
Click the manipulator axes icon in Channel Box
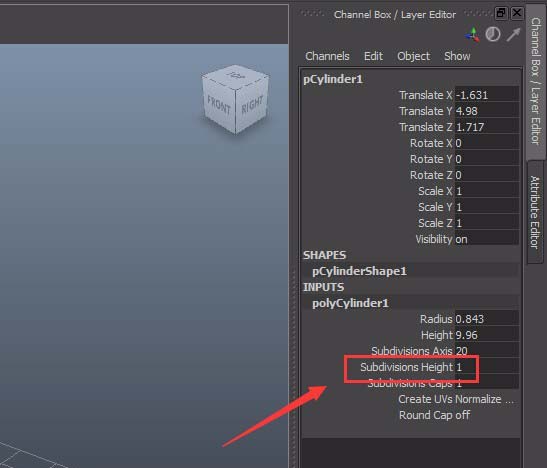point(472,35)
